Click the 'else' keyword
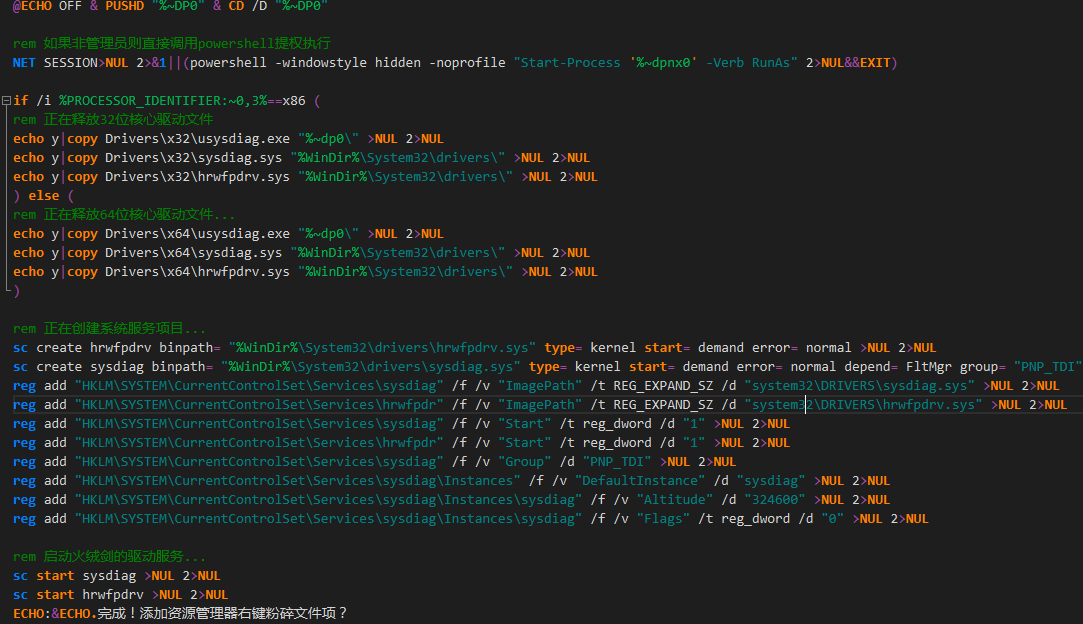The image size is (1083, 624). click(x=44, y=196)
